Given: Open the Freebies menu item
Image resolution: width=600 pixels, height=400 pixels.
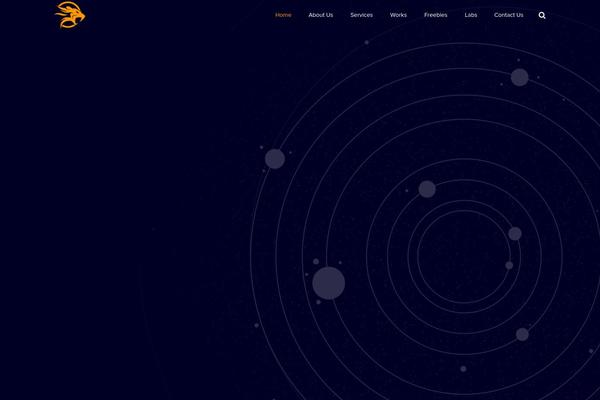Looking at the screenshot, I should pos(435,15).
